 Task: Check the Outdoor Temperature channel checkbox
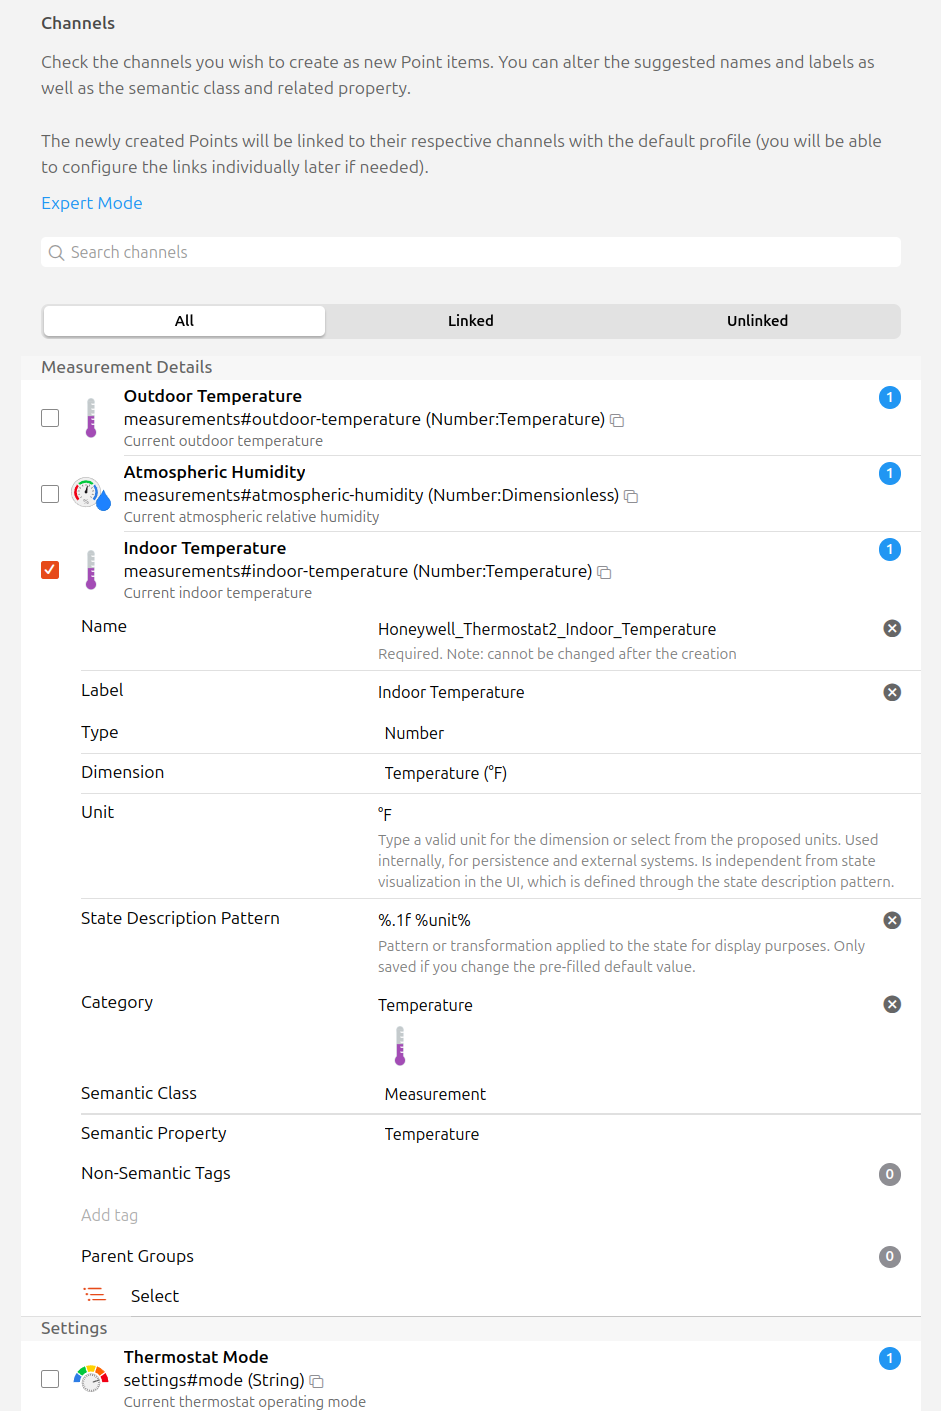pyautogui.click(x=50, y=418)
